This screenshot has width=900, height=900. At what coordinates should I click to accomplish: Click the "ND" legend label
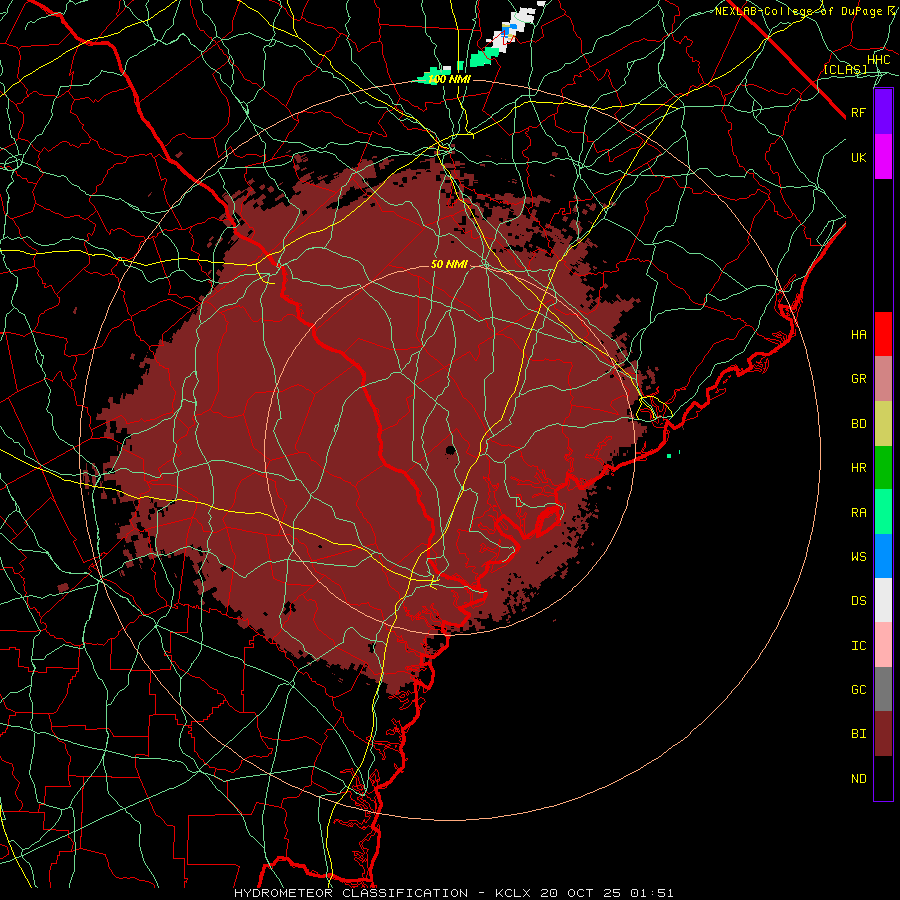[x=859, y=778]
